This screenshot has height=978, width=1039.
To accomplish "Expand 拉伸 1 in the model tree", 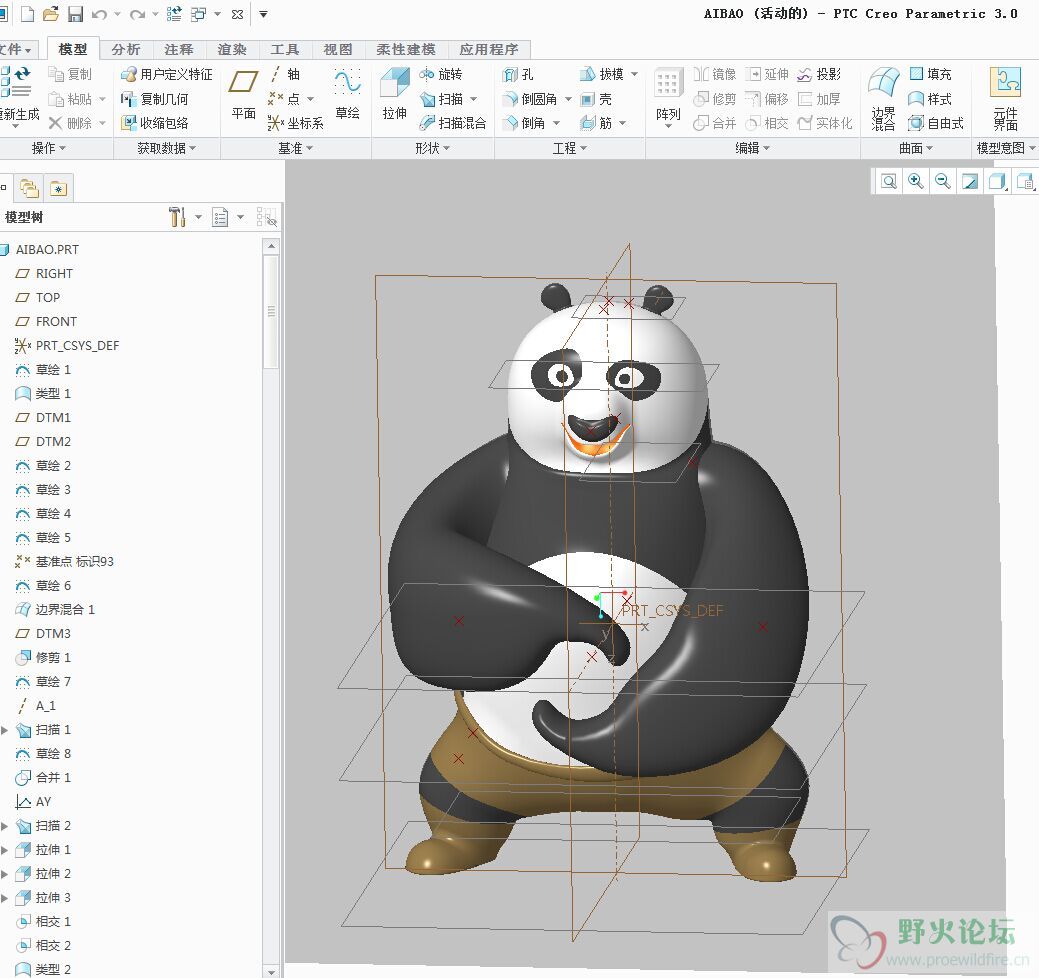I will click(x=5, y=850).
